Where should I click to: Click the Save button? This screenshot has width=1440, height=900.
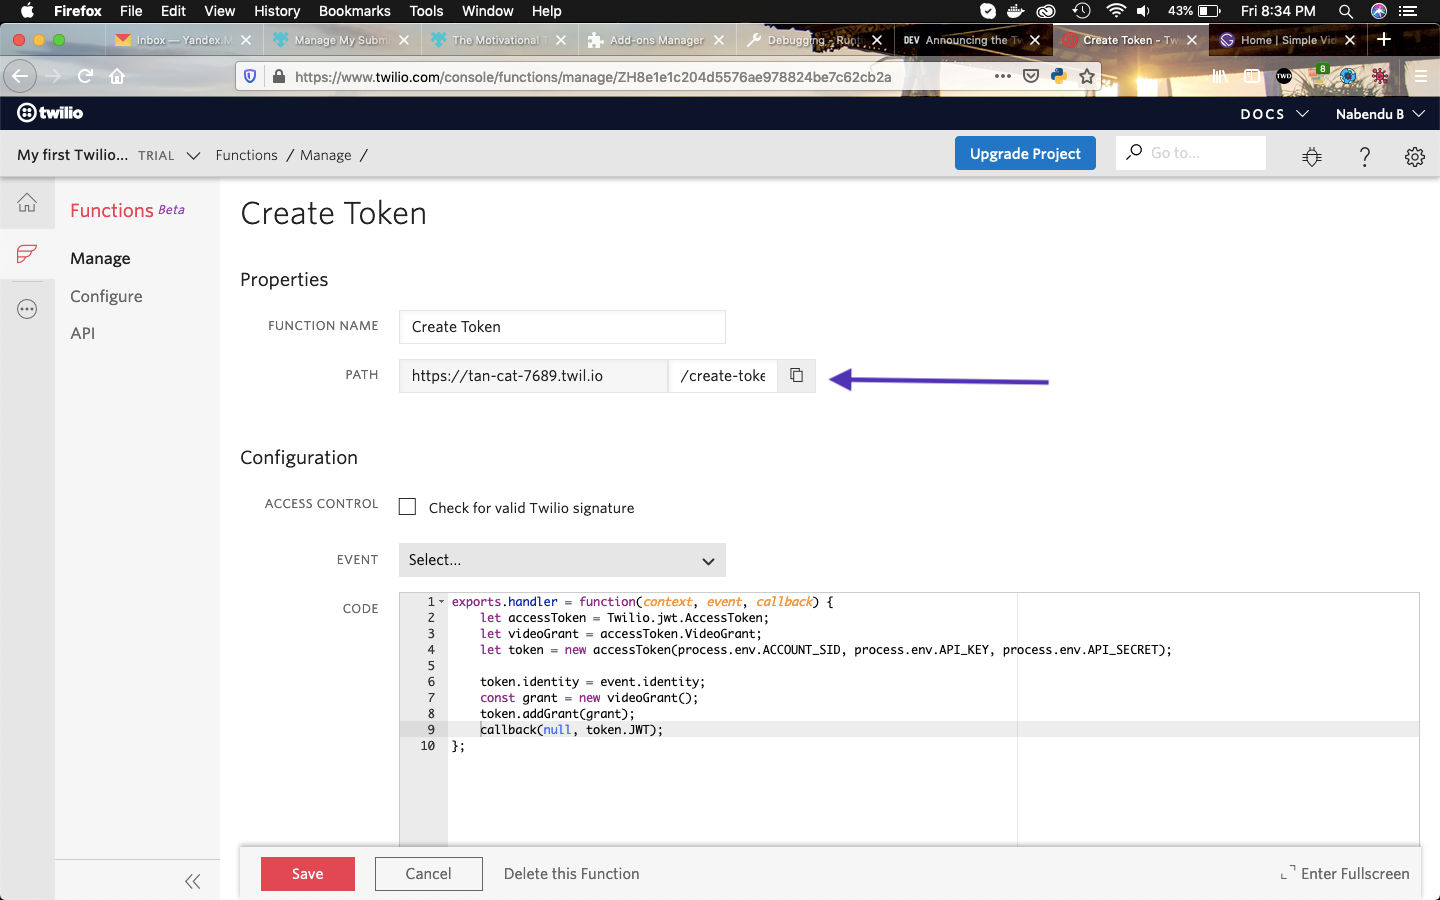[x=308, y=874]
